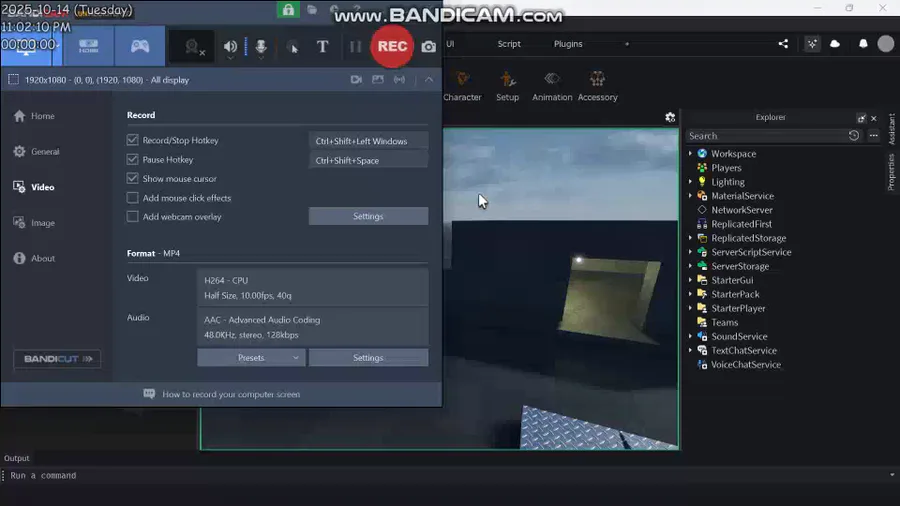Open the Format section Settings button
The image size is (900, 506).
tap(368, 357)
